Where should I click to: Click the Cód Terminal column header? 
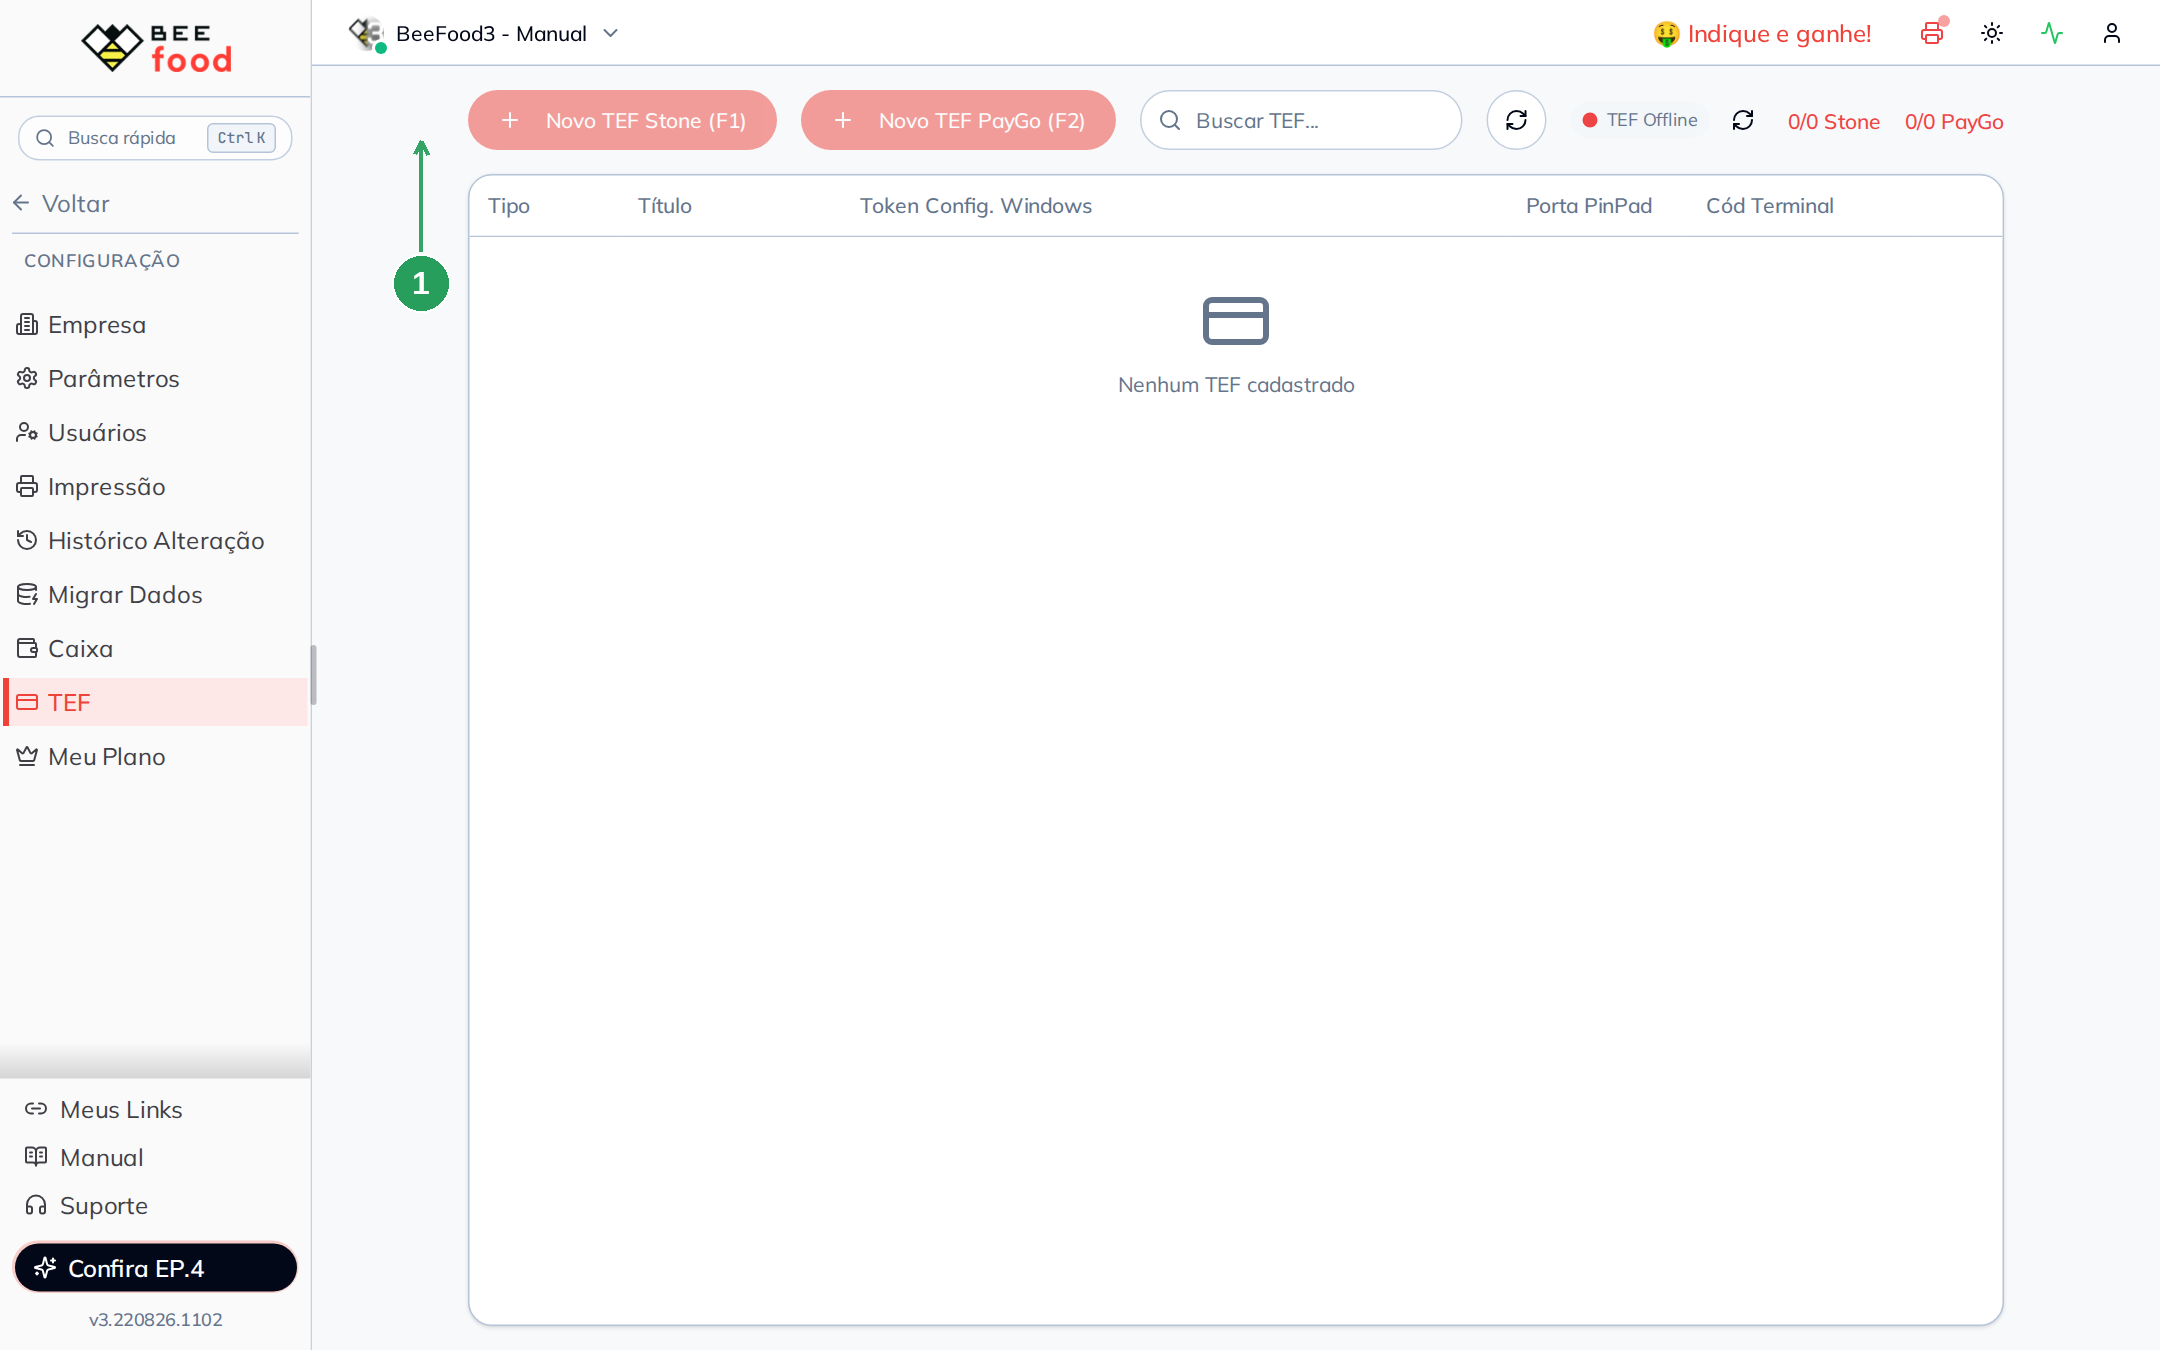tap(1770, 206)
